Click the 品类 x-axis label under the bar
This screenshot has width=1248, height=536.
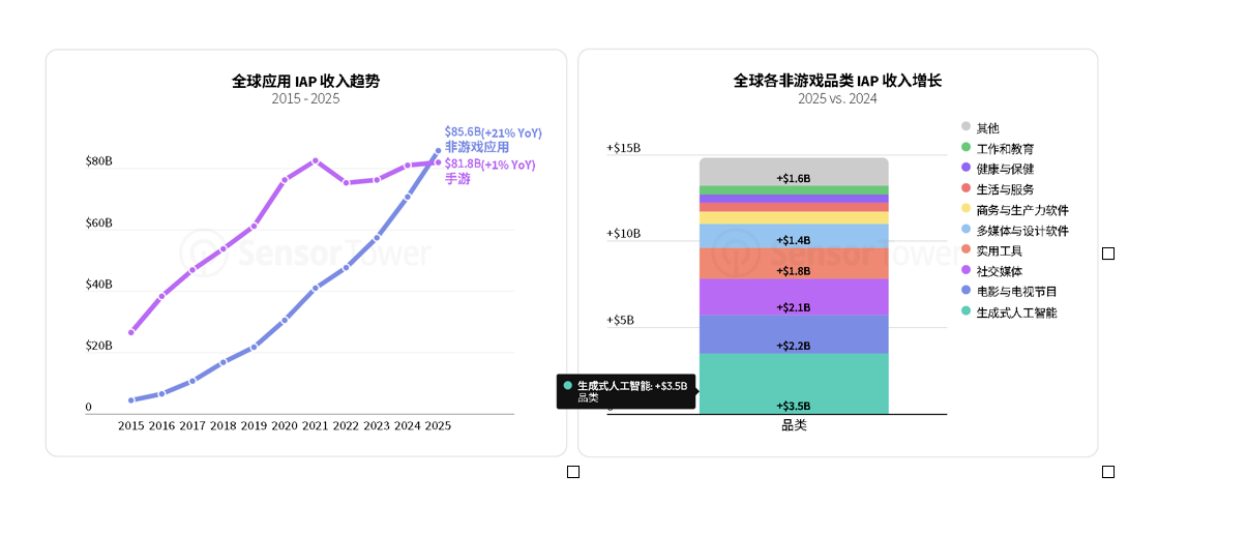(x=794, y=425)
